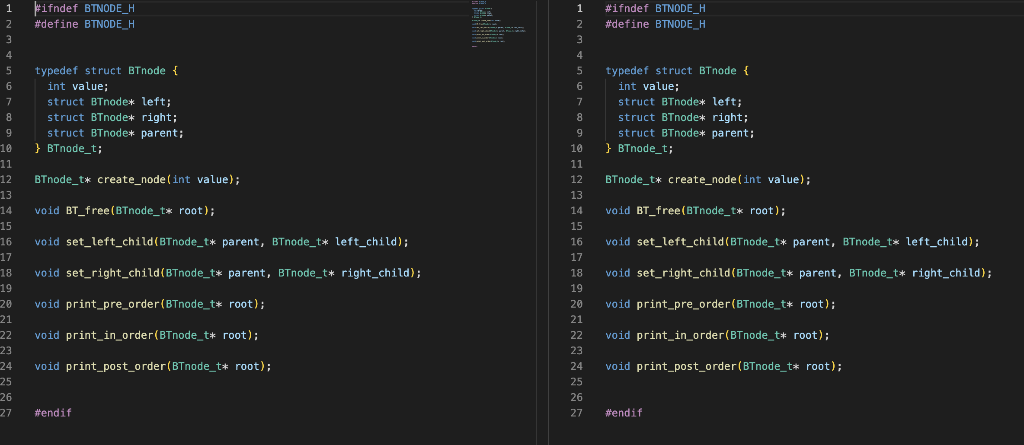Image resolution: width=1024 pixels, height=445 pixels.
Task: Select set_left_child in the right editor
Action: pos(680,242)
